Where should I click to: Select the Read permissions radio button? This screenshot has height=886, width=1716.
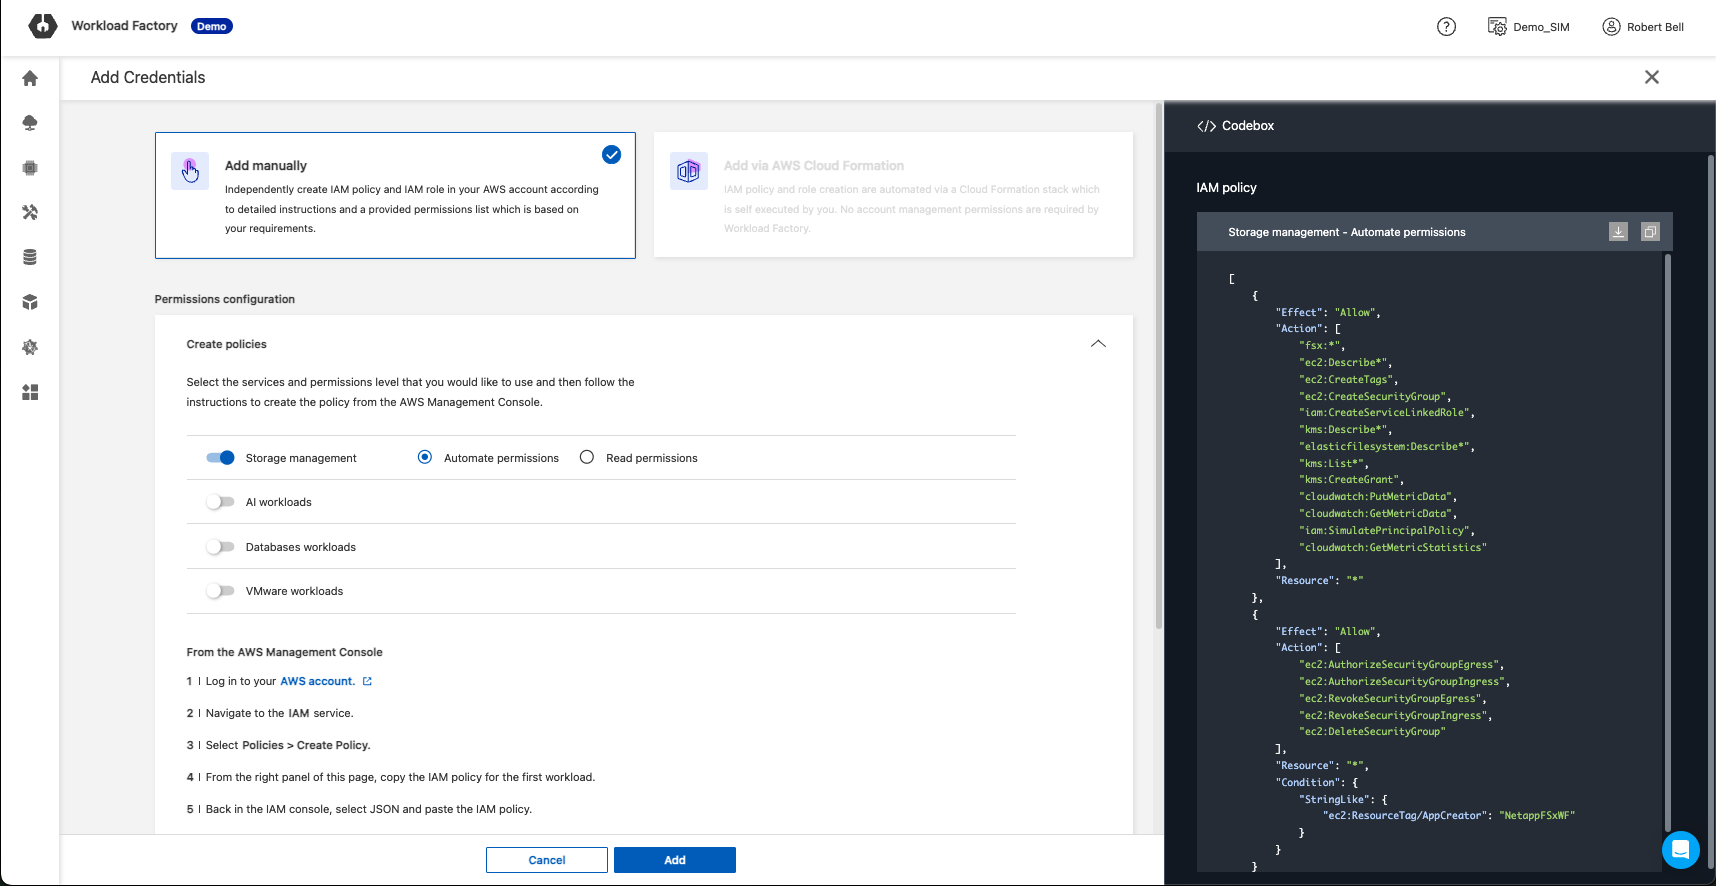[587, 458]
